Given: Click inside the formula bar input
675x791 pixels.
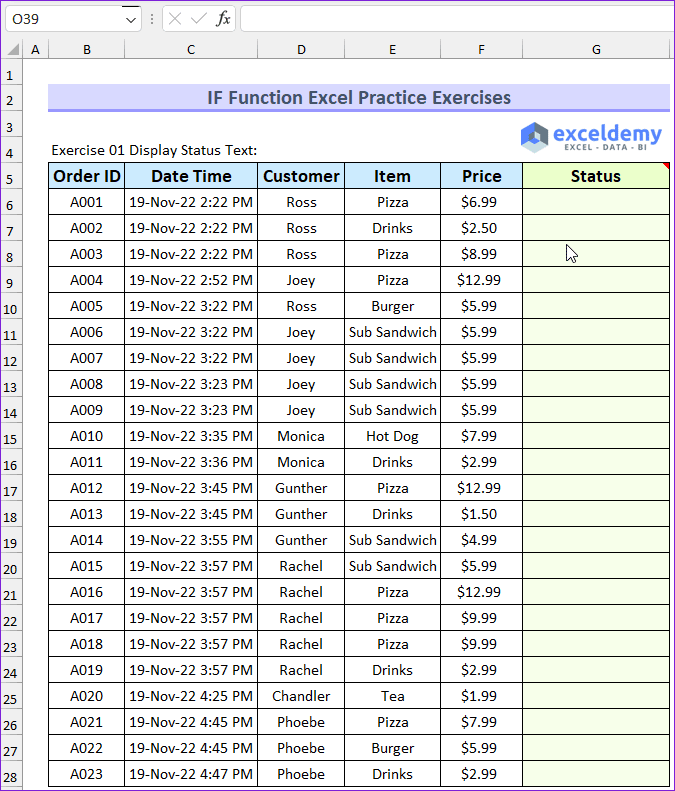Looking at the screenshot, I should tap(455, 18).
